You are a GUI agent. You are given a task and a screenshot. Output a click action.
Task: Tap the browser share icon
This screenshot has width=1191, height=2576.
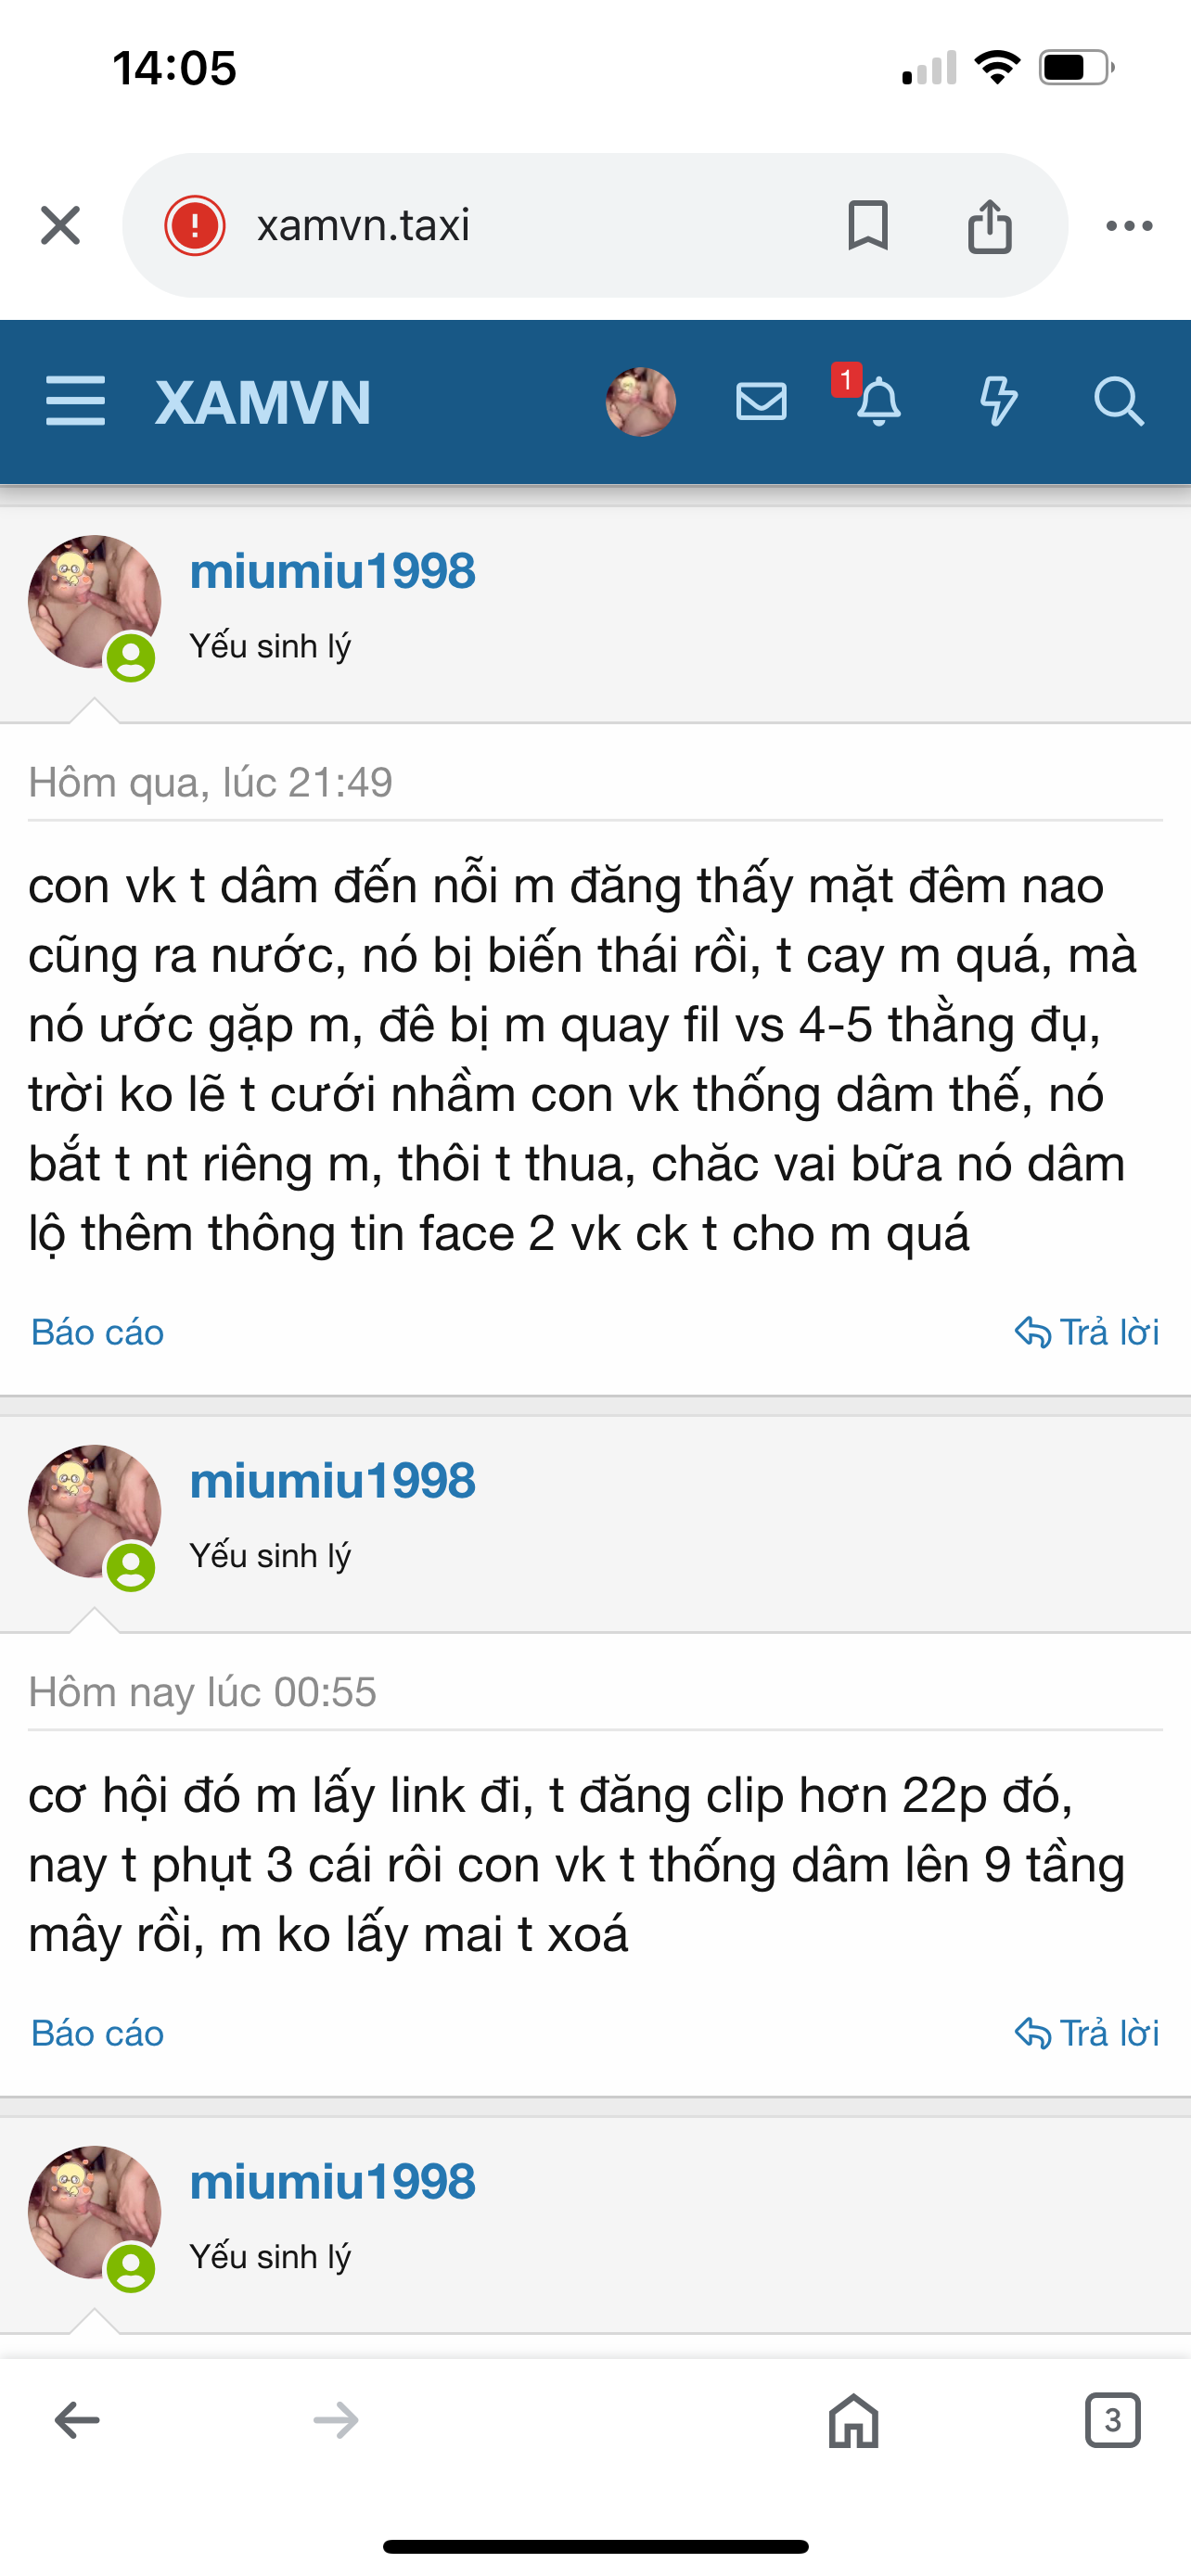pos(989,226)
